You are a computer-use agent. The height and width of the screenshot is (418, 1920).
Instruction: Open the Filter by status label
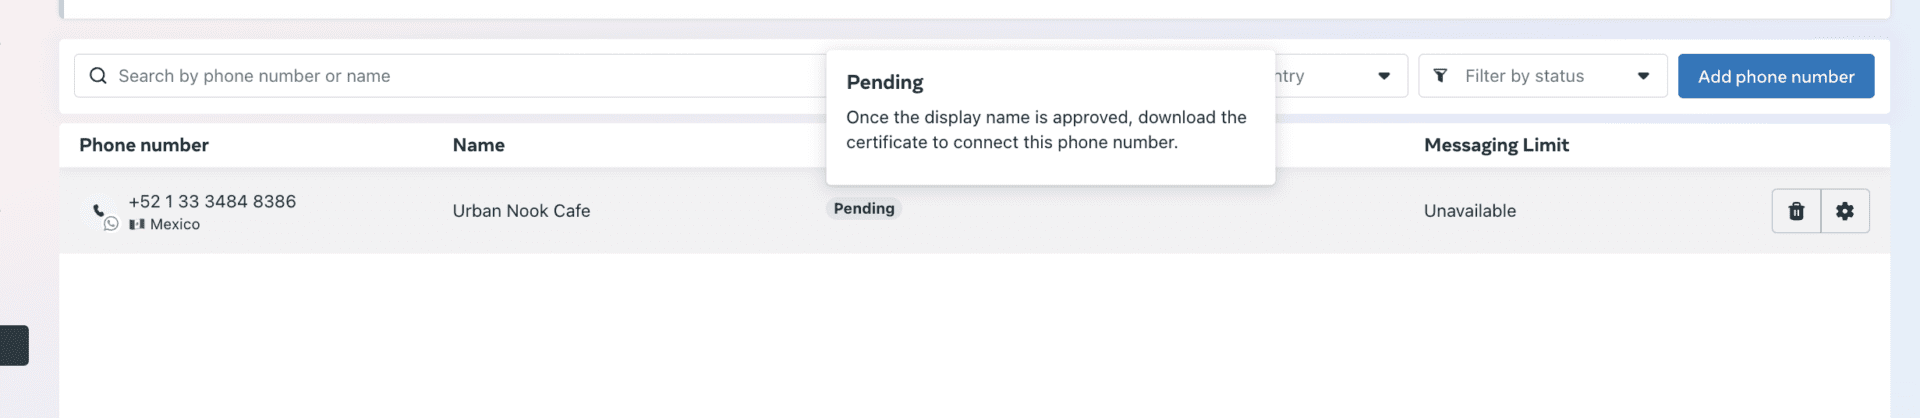[x=1524, y=76]
